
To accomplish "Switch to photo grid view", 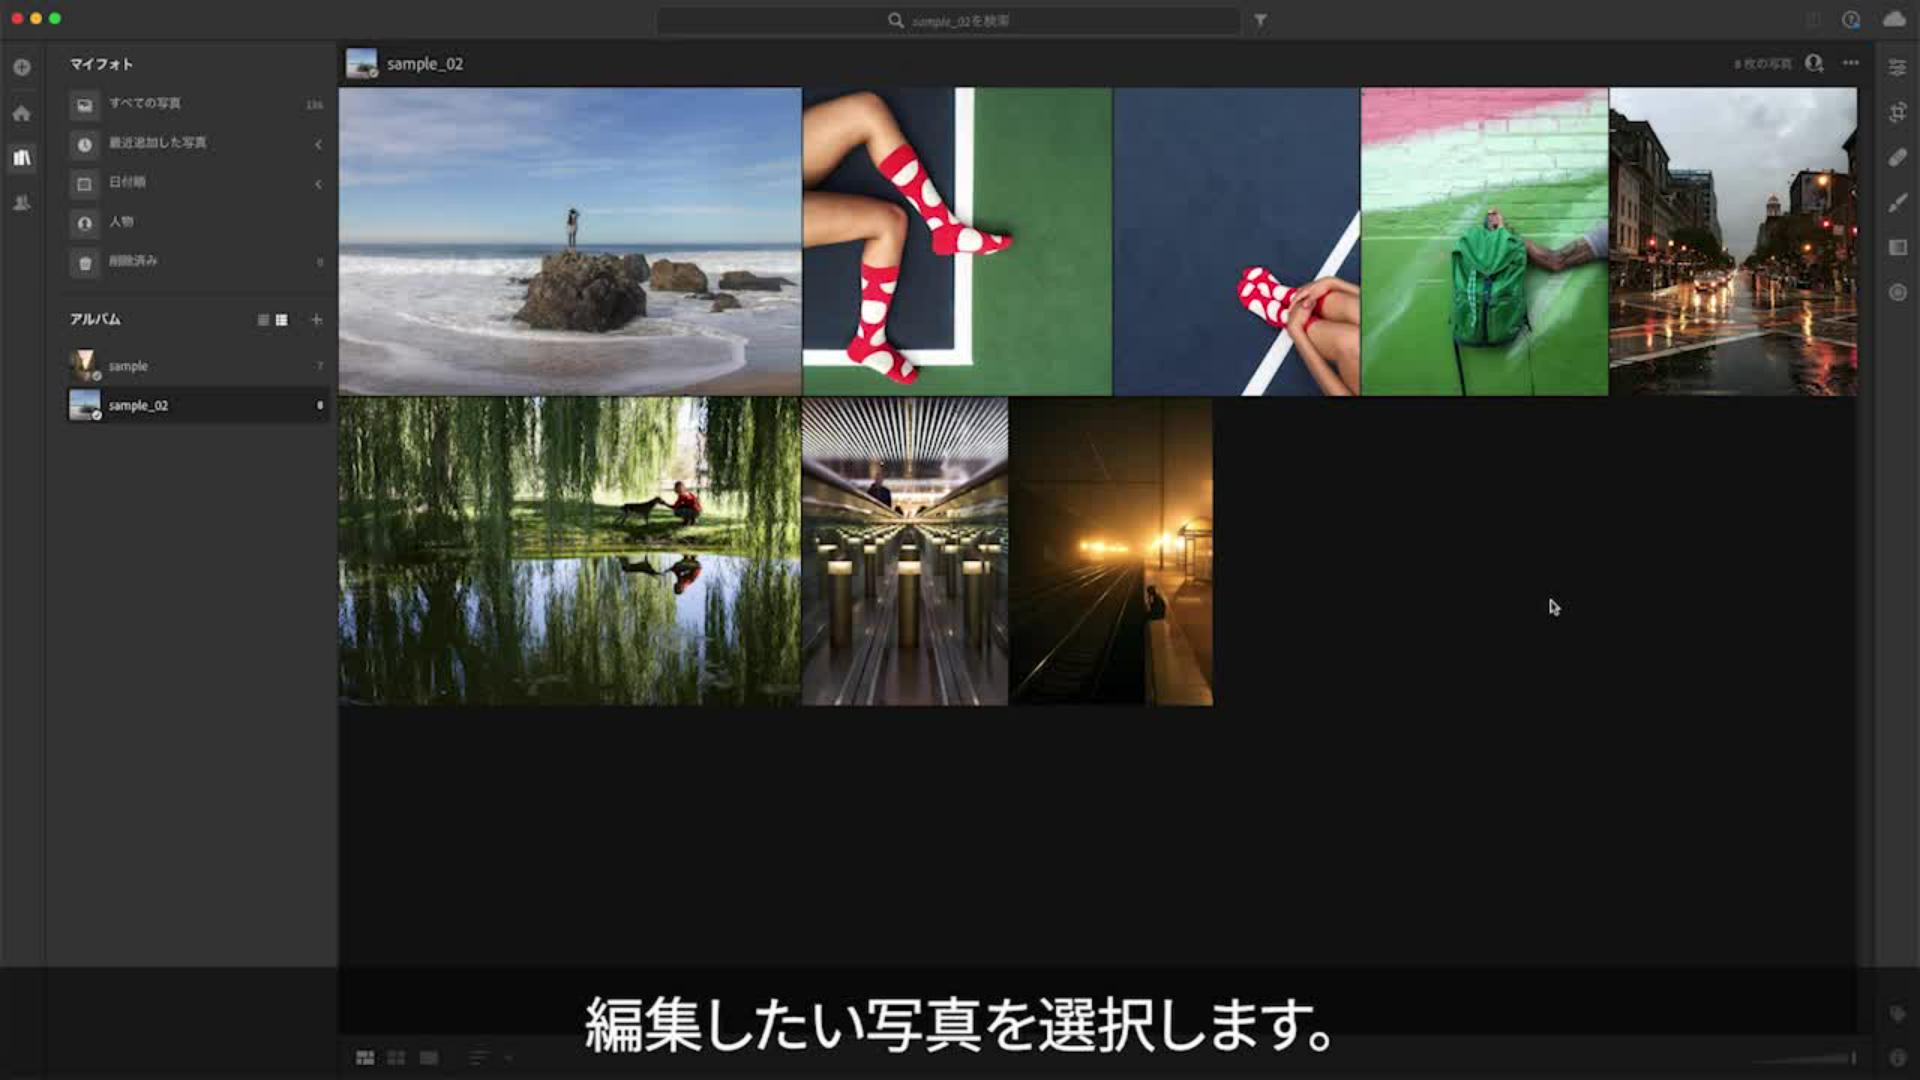I will click(365, 1057).
